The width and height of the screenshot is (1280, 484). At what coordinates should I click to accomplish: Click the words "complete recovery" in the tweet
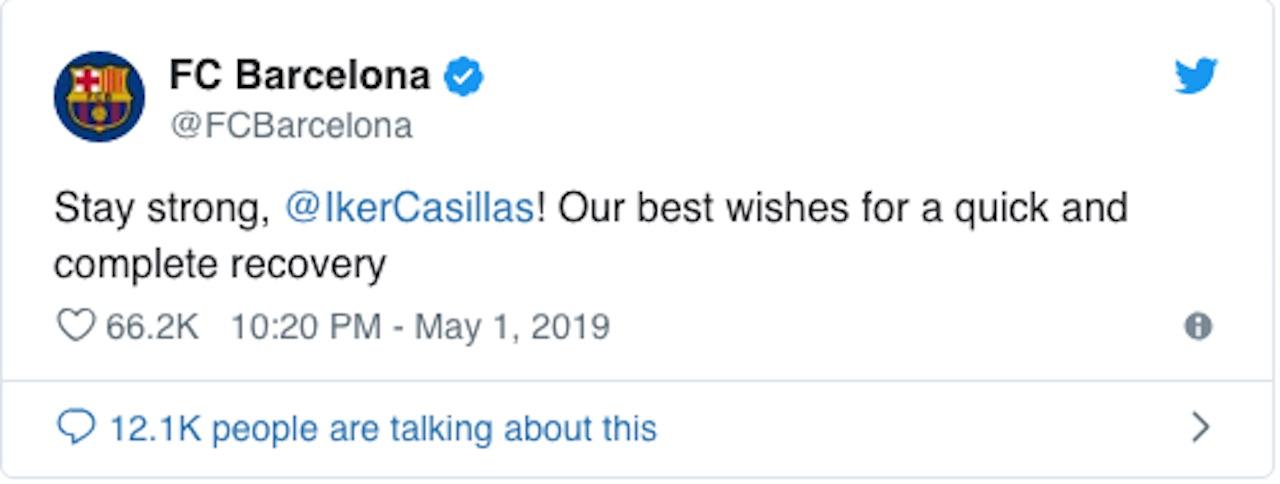click(220, 265)
